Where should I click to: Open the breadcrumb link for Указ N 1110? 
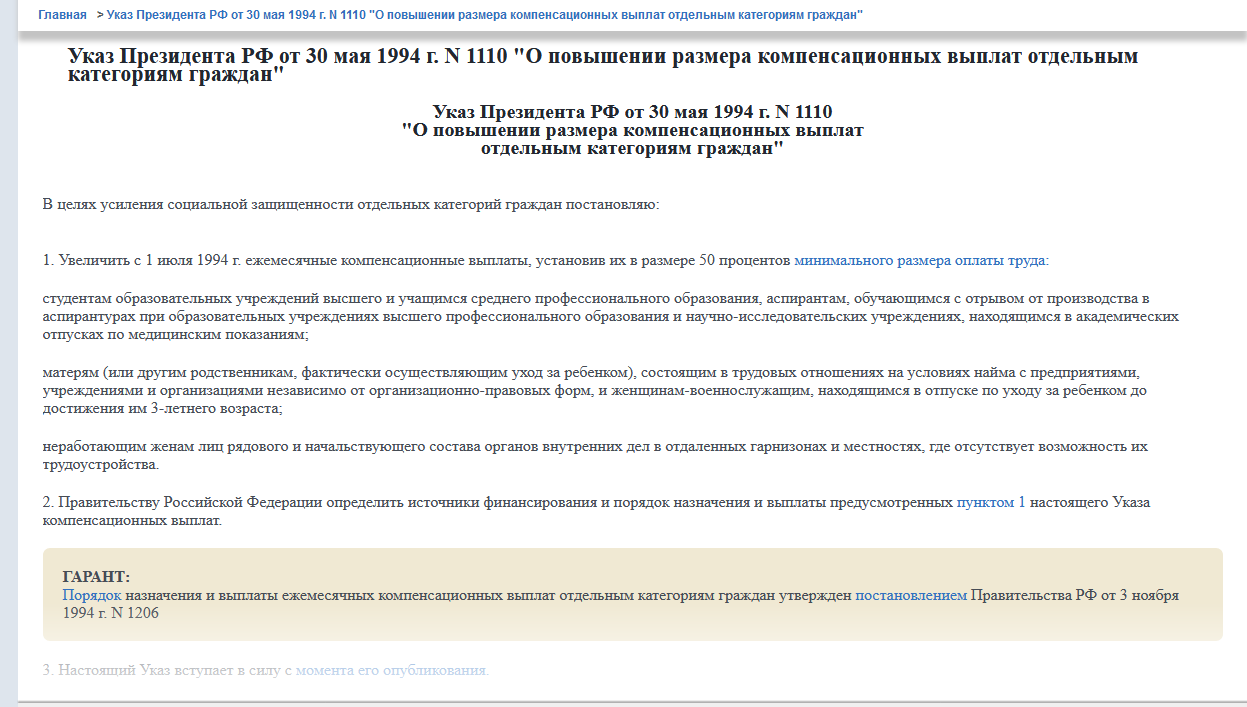pyautogui.click(x=485, y=15)
